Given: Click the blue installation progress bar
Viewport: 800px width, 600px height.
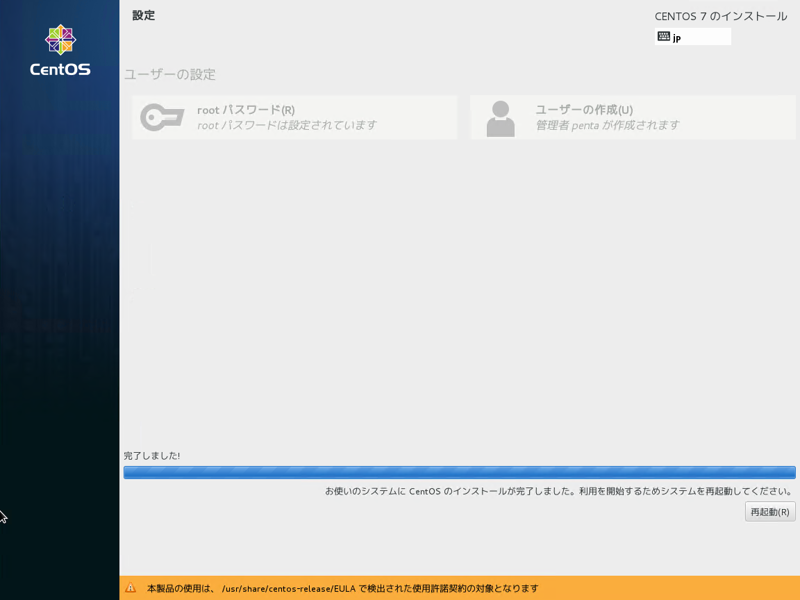Looking at the screenshot, I should (x=459, y=472).
